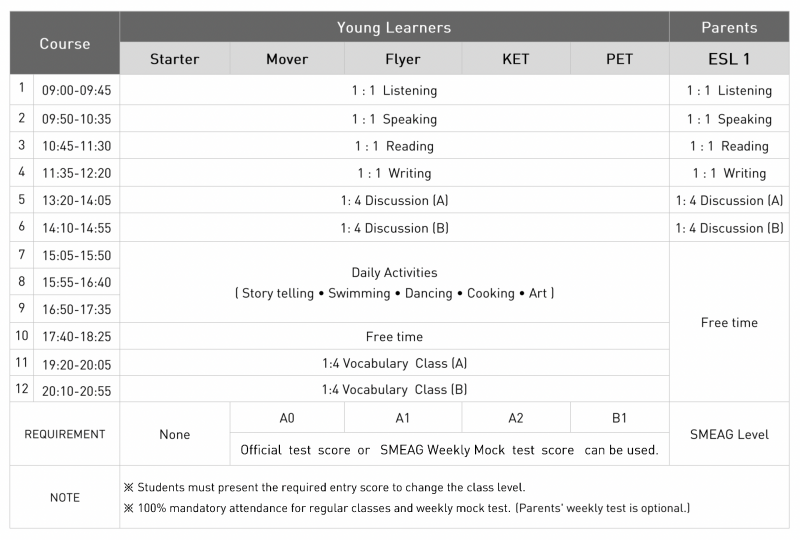The image size is (800, 540).
Task: Click the A2 requirement cell
Action: (516, 418)
